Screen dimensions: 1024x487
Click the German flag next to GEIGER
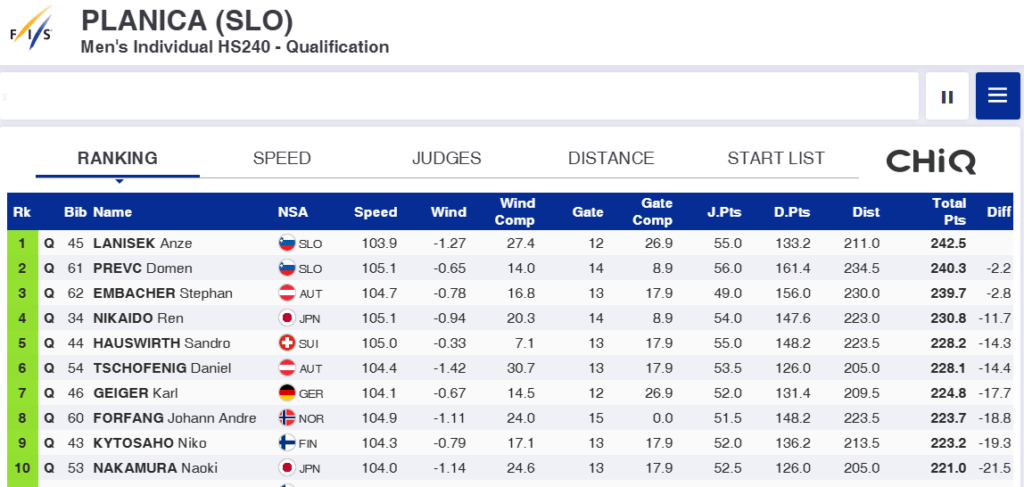pyautogui.click(x=287, y=393)
